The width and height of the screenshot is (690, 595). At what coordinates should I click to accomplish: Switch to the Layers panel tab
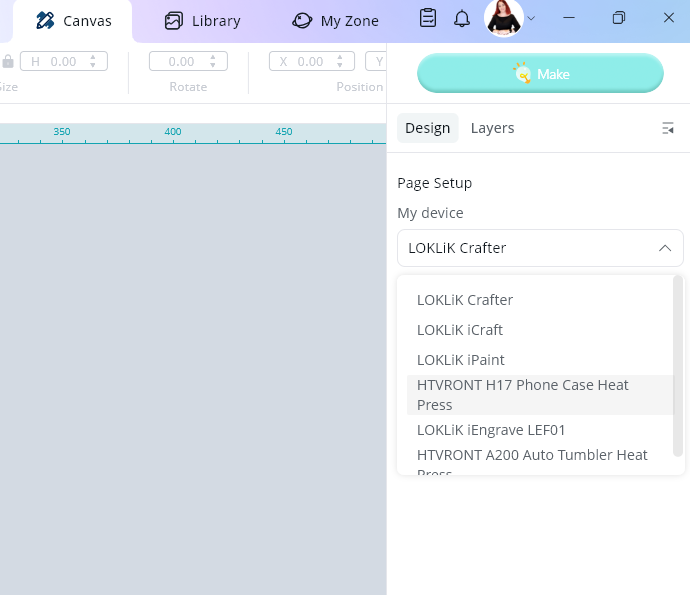click(492, 128)
